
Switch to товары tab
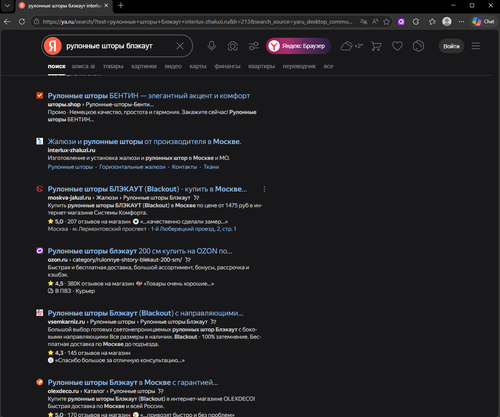(x=113, y=66)
